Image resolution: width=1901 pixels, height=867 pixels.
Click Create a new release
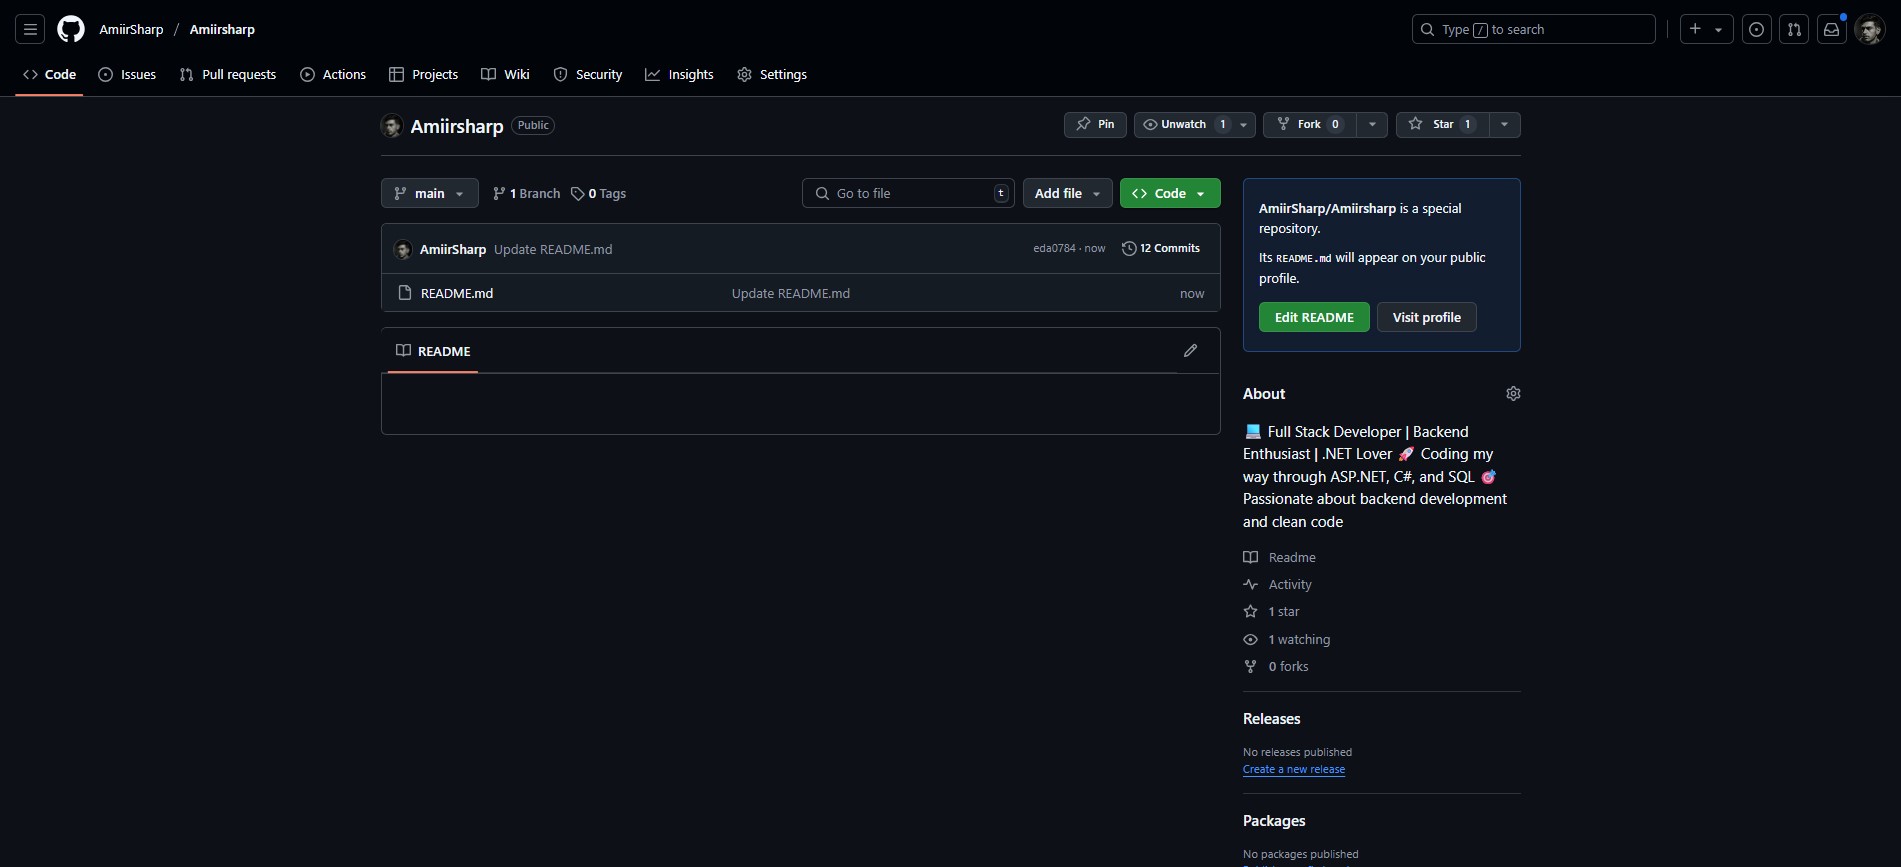[1293, 770]
